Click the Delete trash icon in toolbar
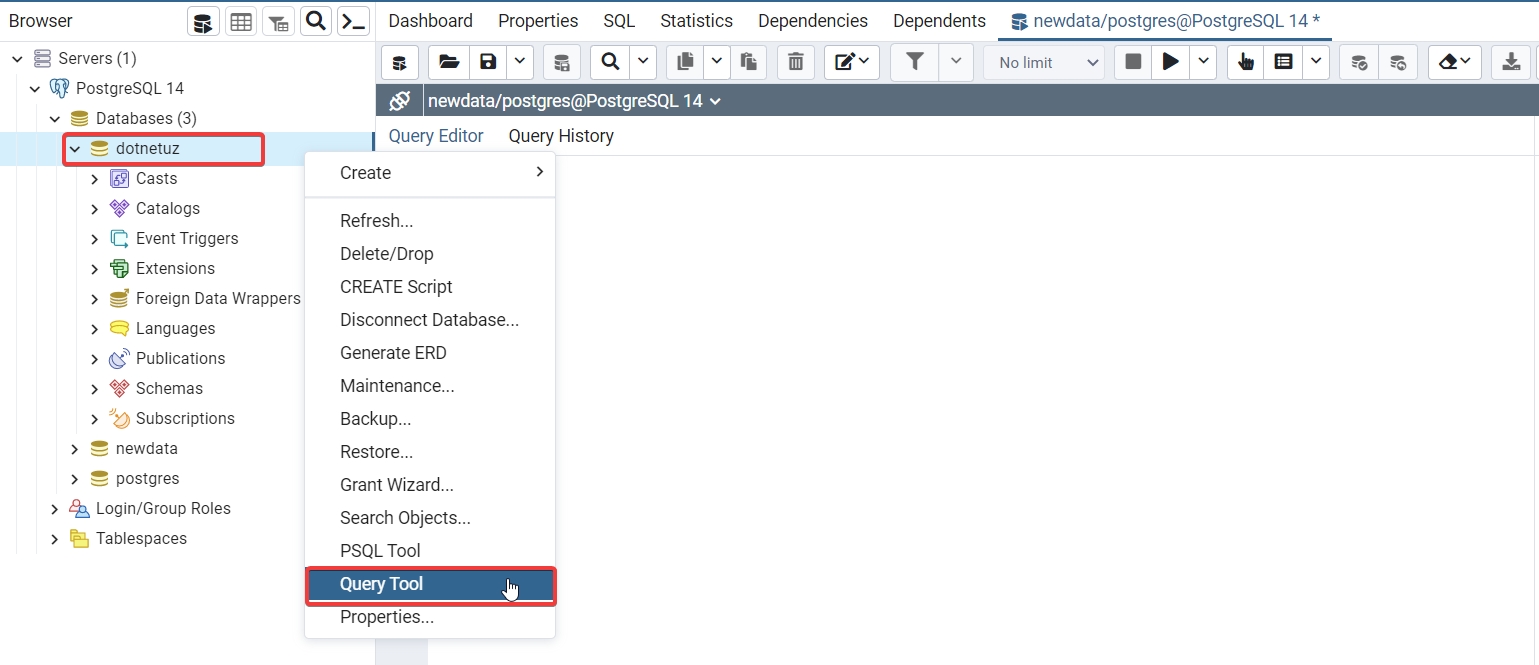 [x=795, y=62]
